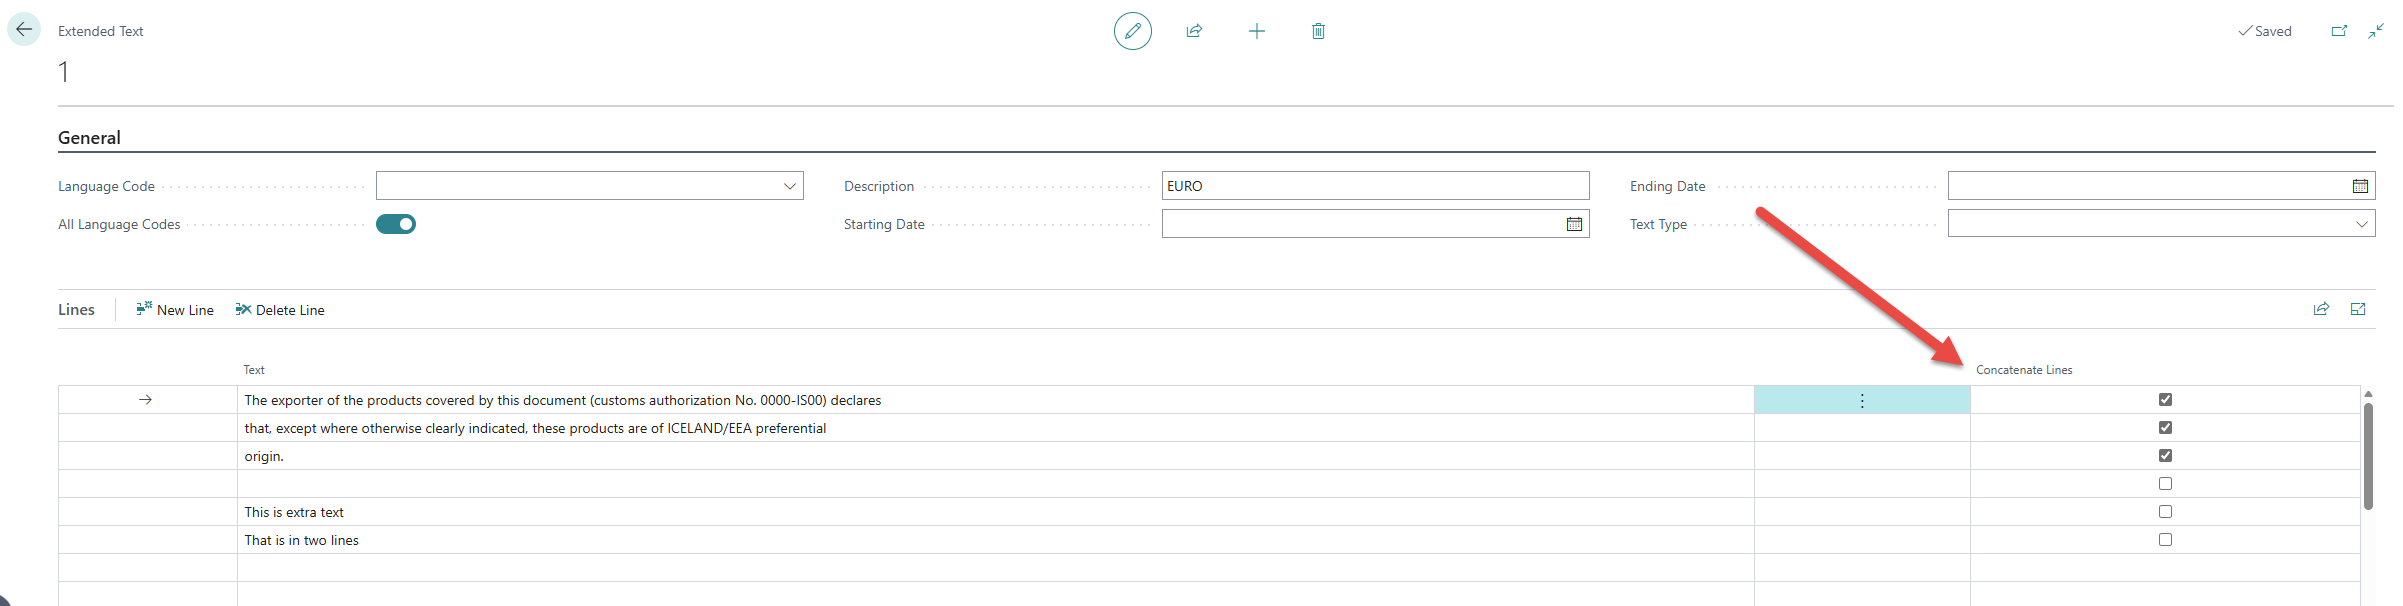Click the New Line action
2403x606 pixels.
[x=175, y=310]
